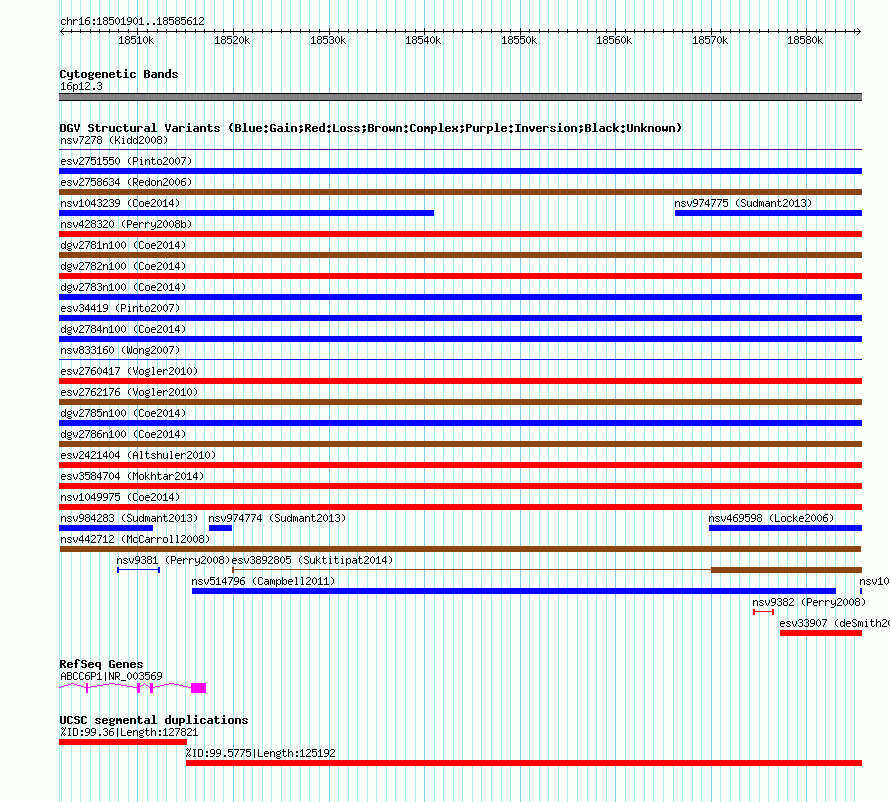The width and height of the screenshot is (890, 802).
Task: Select the esv33907 (deSmith) red bar
Action: (x=821, y=633)
